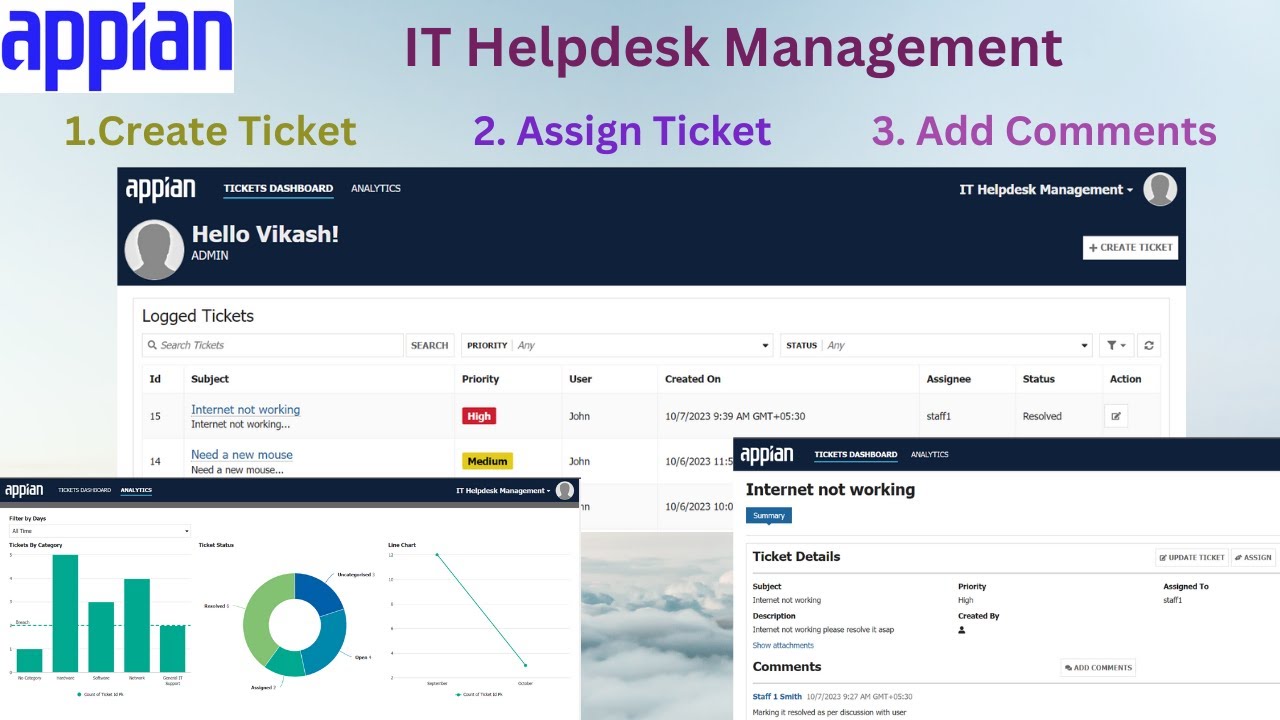The height and width of the screenshot is (720, 1280).
Task: Click the edit action icon for ticket 15
Action: click(x=1116, y=416)
